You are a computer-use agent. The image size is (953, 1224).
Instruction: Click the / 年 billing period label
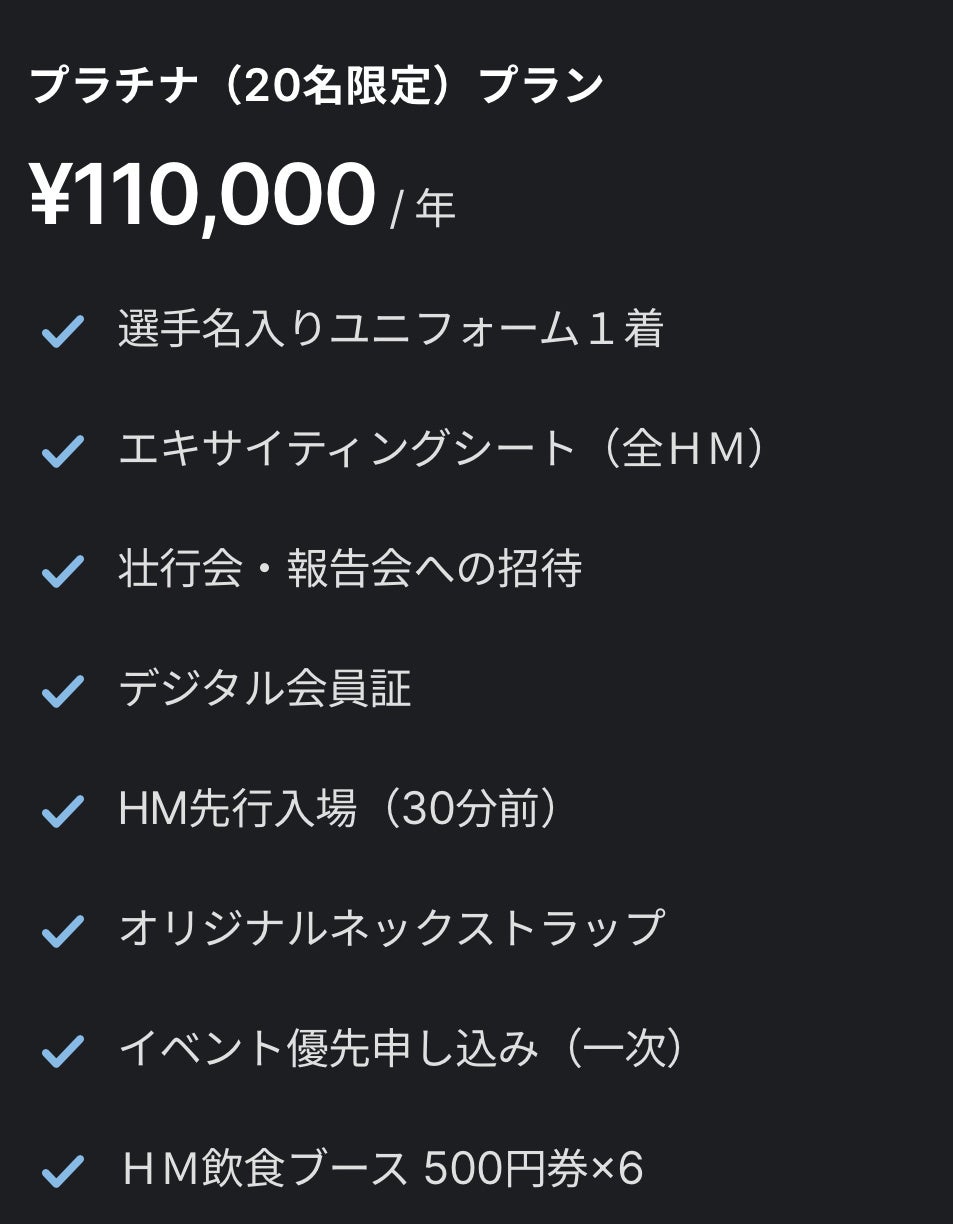pos(423,209)
